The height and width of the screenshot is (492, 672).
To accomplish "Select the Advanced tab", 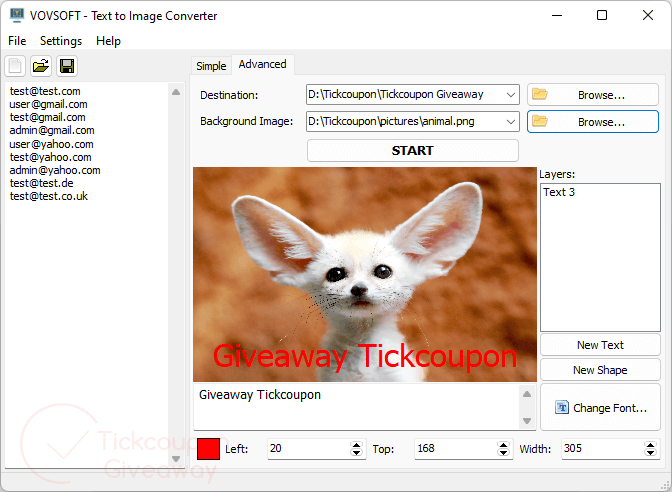I will click(x=262, y=64).
